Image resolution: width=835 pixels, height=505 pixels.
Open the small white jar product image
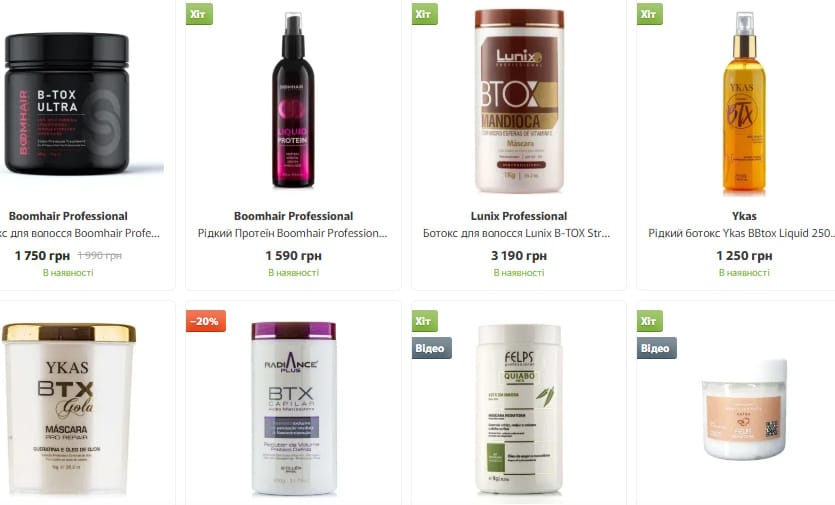(744, 409)
